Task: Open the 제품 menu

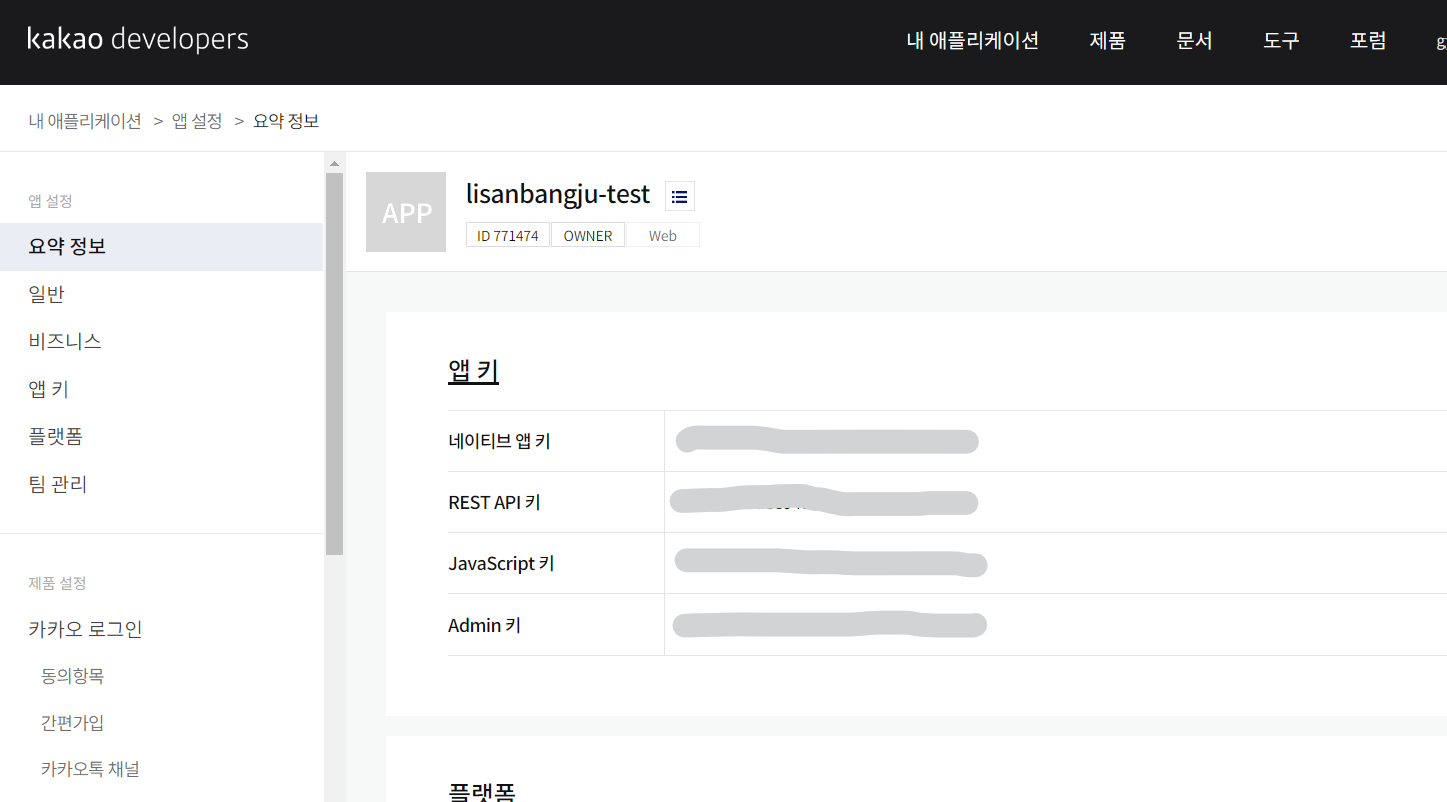Action: pyautogui.click(x=1108, y=41)
